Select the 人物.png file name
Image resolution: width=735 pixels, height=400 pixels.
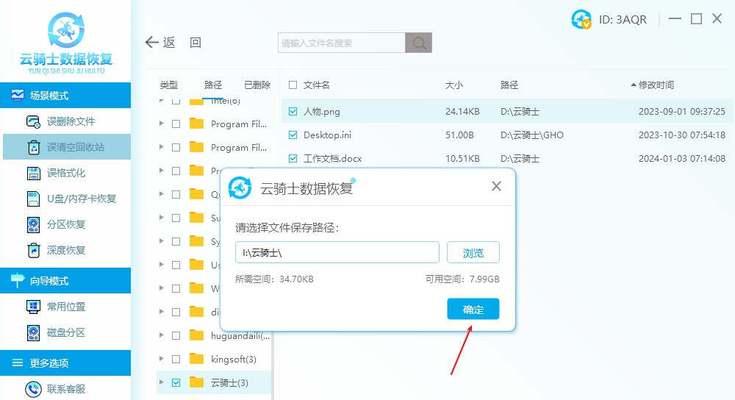[322, 112]
